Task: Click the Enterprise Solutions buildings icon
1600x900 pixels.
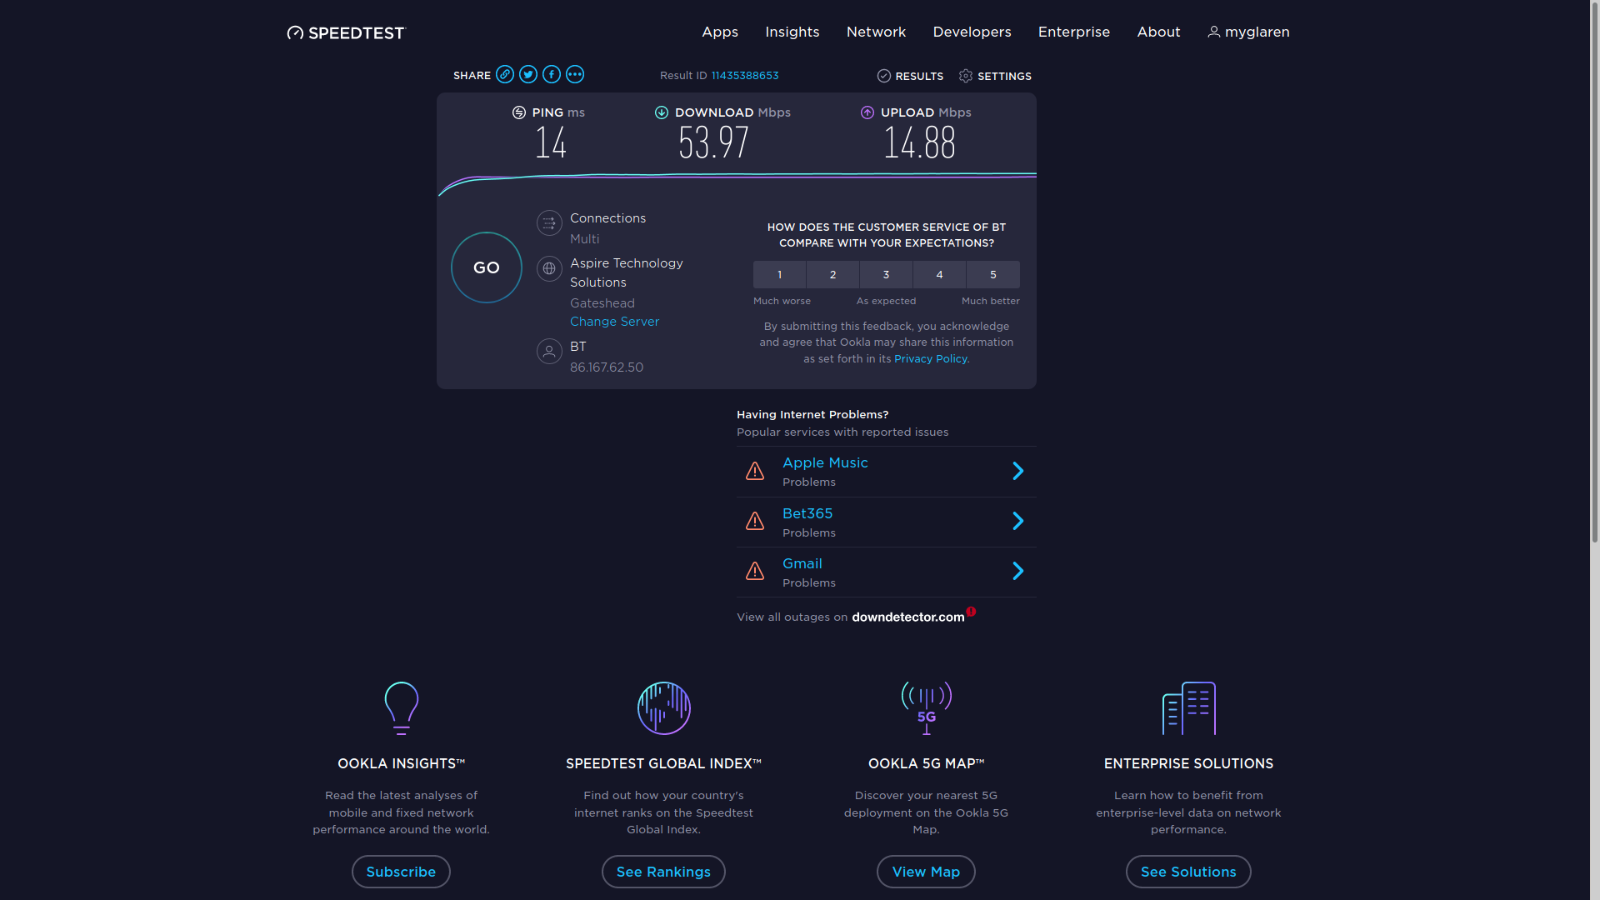Action: (1189, 708)
